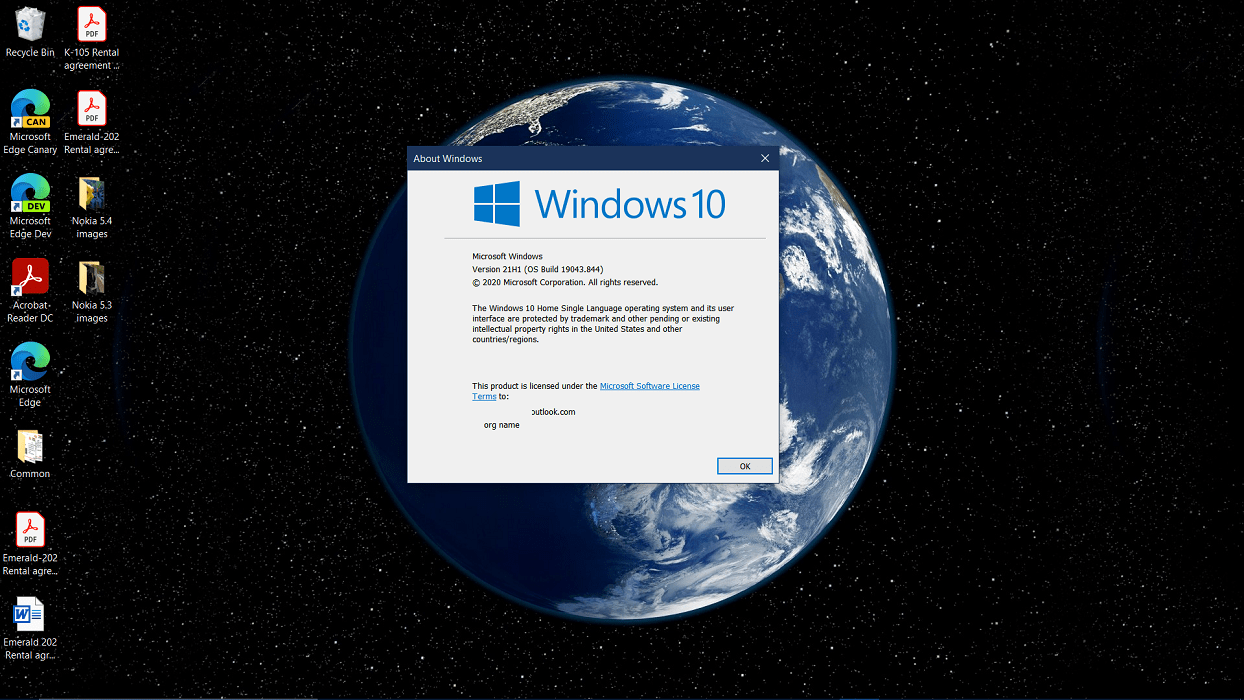
Task: Click the OK button in About Windows
Action: pyautogui.click(x=745, y=466)
